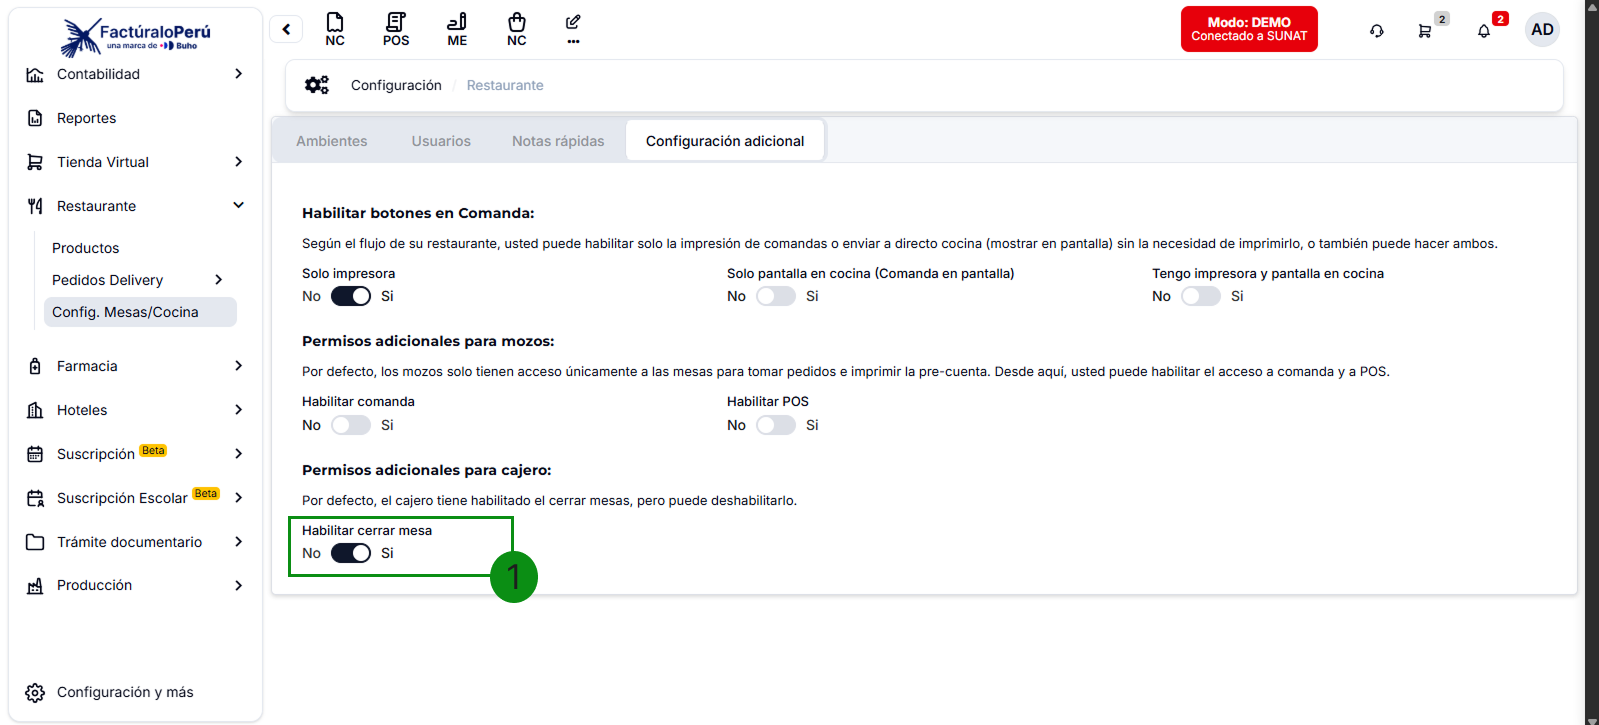
Task: Expand the Suscripción chevron
Action: pyautogui.click(x=238, y=454)
